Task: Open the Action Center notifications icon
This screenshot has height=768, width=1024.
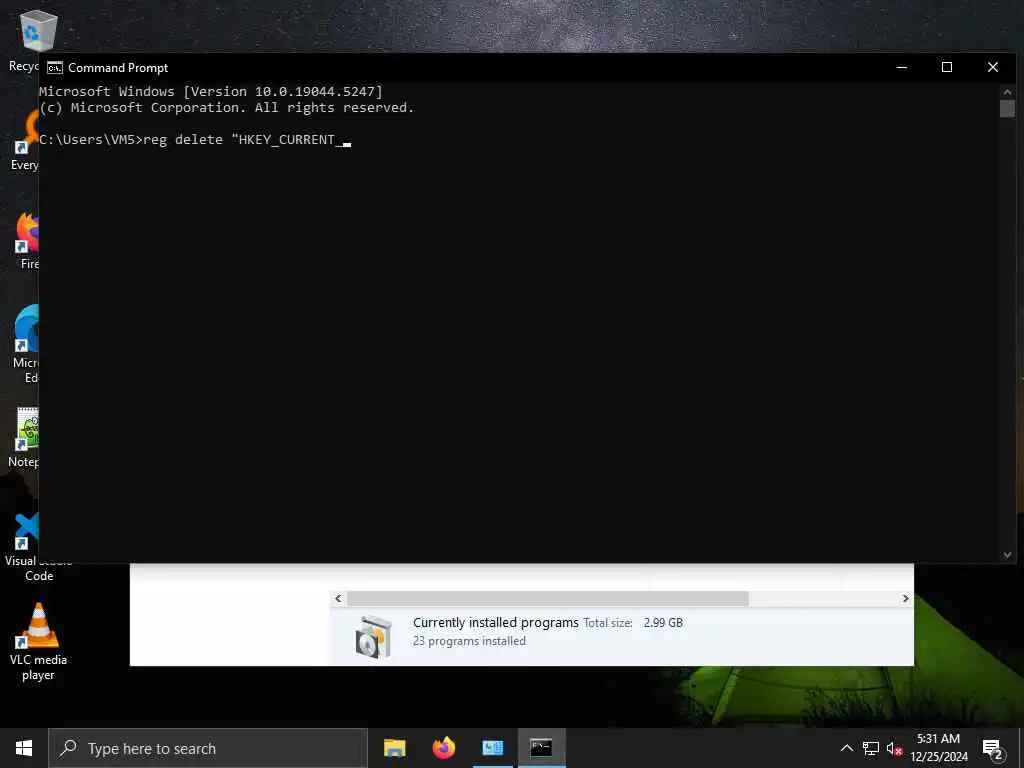Action: pos(993,749)
